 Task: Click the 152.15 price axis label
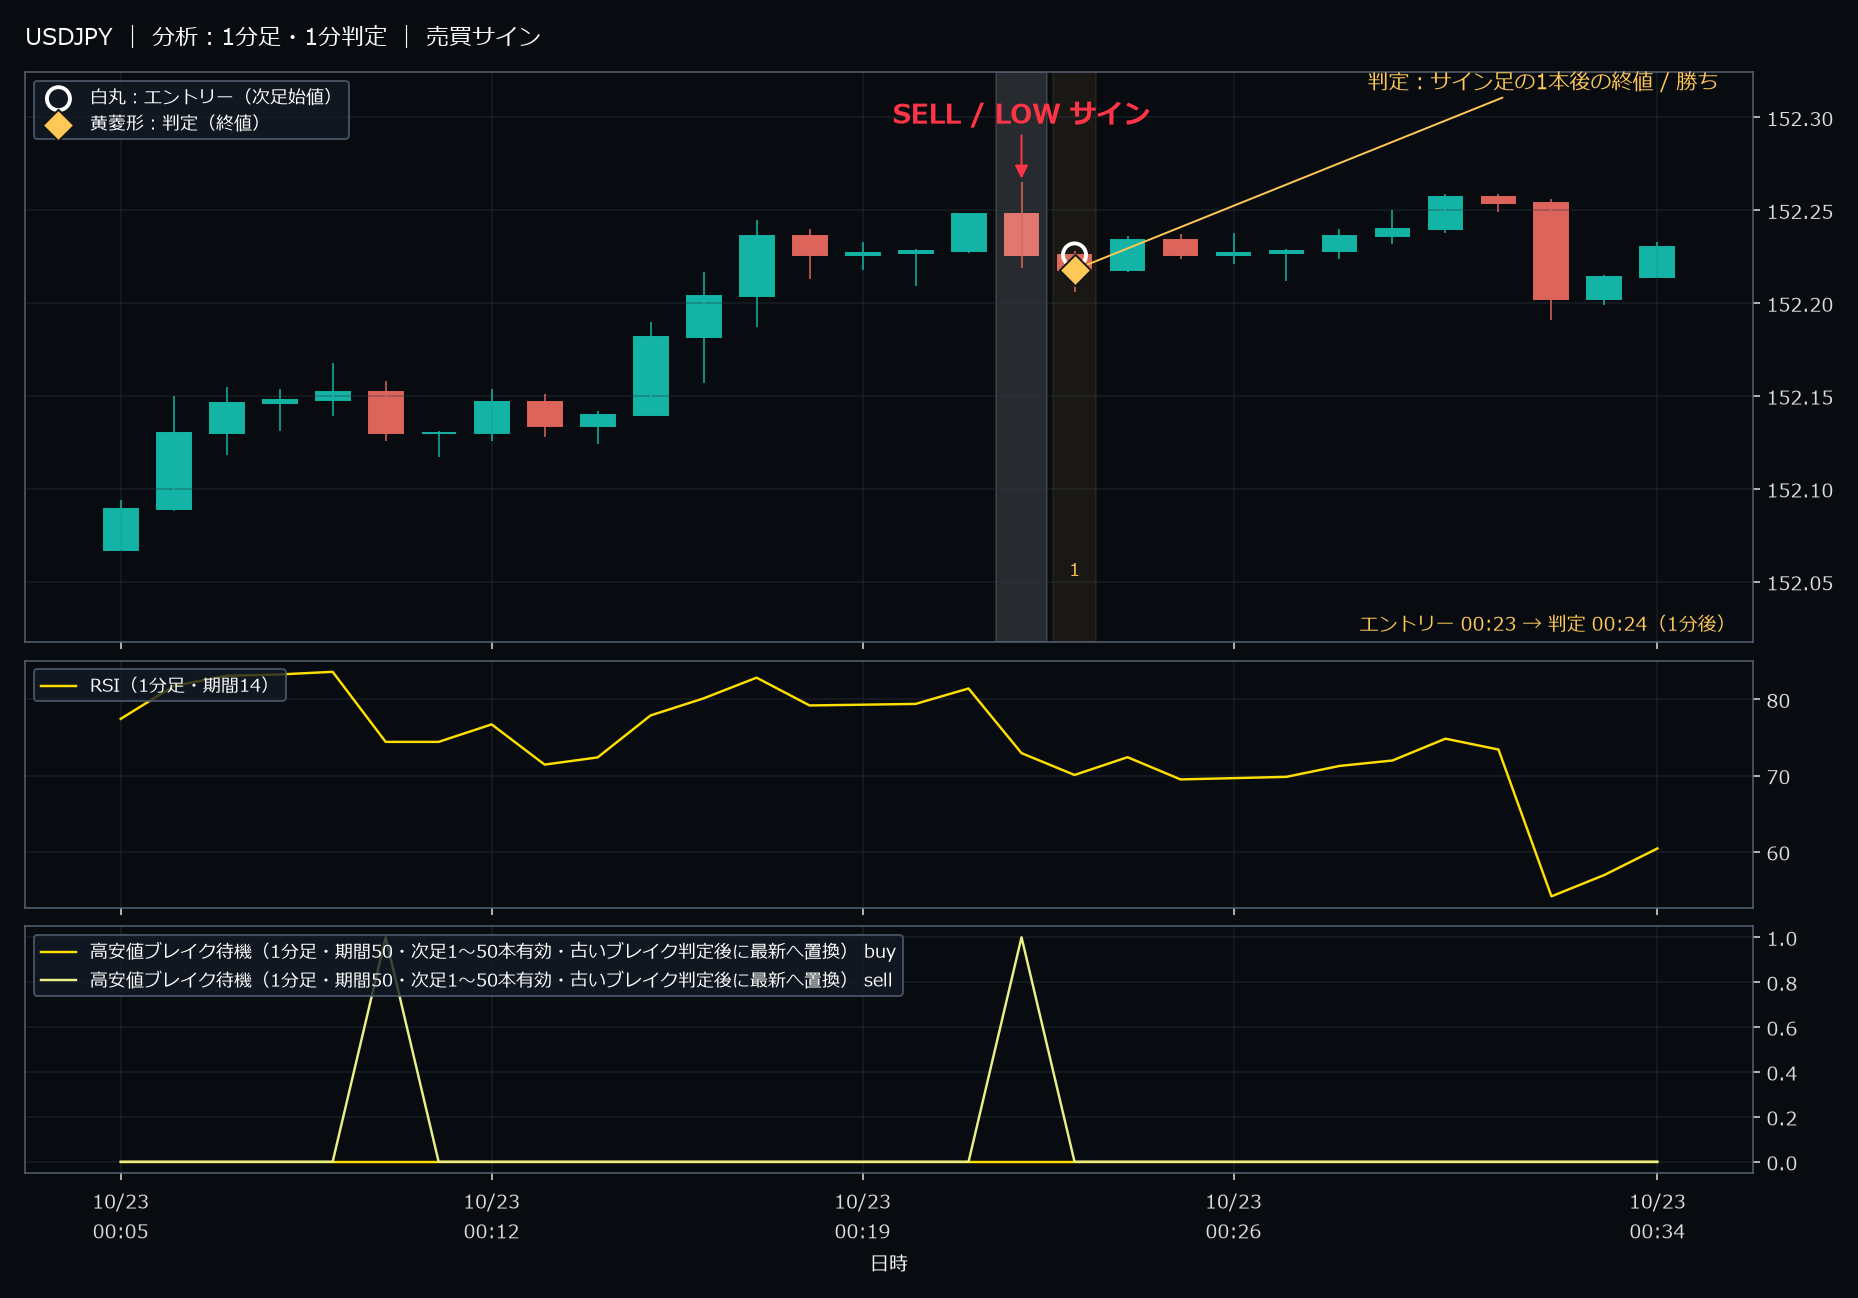click(1800, 398)
